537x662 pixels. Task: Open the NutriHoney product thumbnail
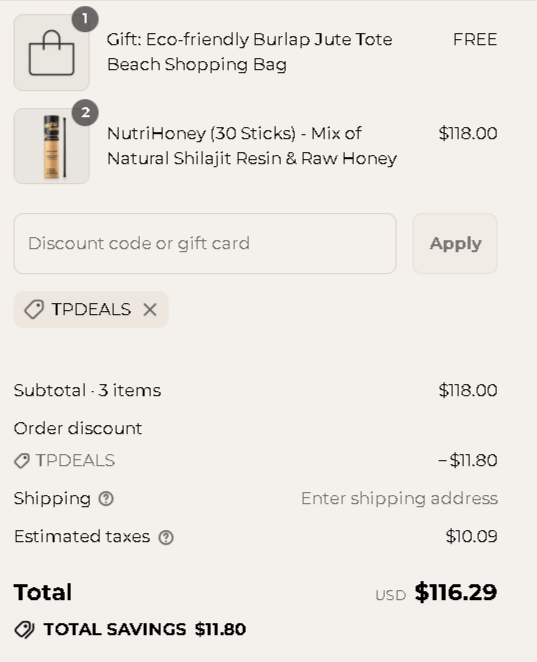(52, 146)
